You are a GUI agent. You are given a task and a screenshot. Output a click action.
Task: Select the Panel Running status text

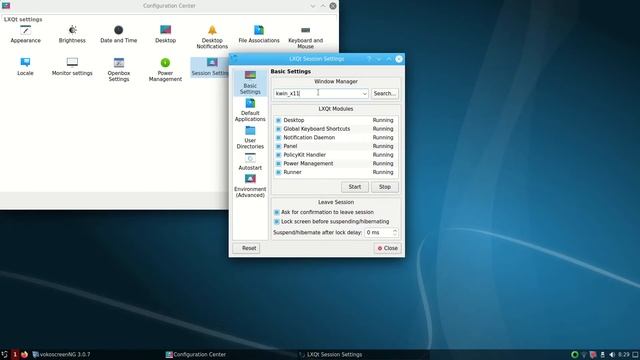tap(383, 146)
